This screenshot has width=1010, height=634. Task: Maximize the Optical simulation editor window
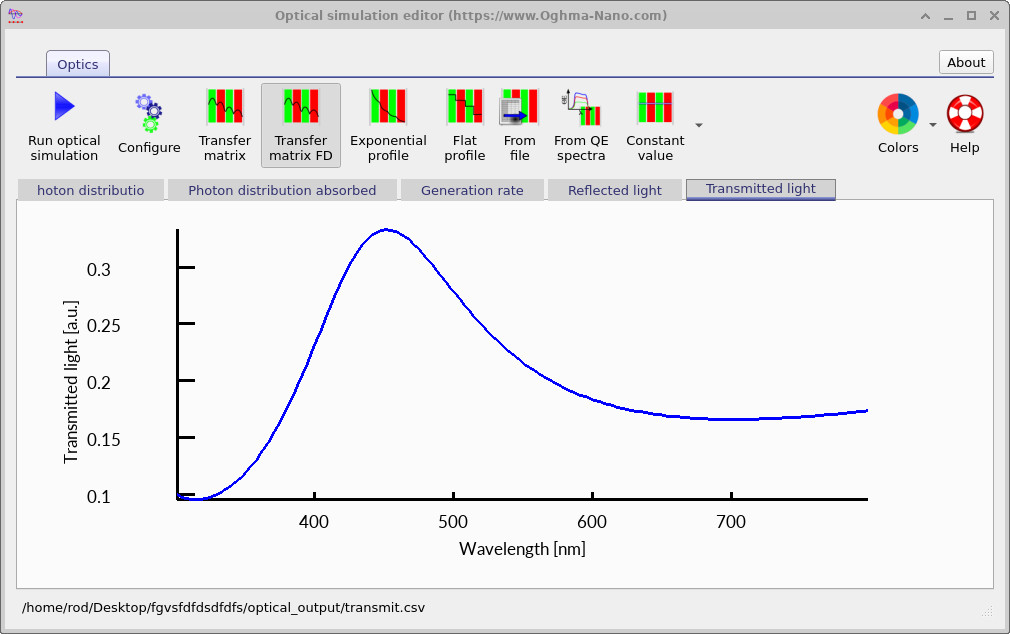click(971, 16)
